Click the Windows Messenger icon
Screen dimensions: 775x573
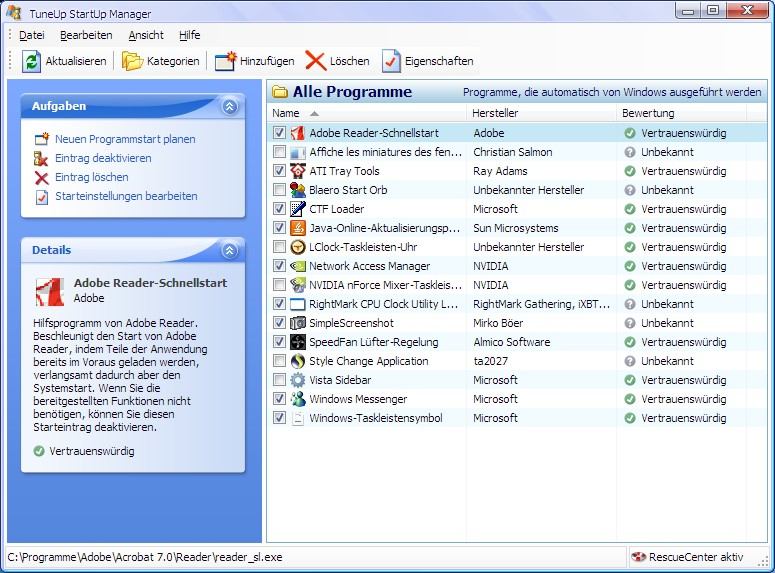[298, 399]
